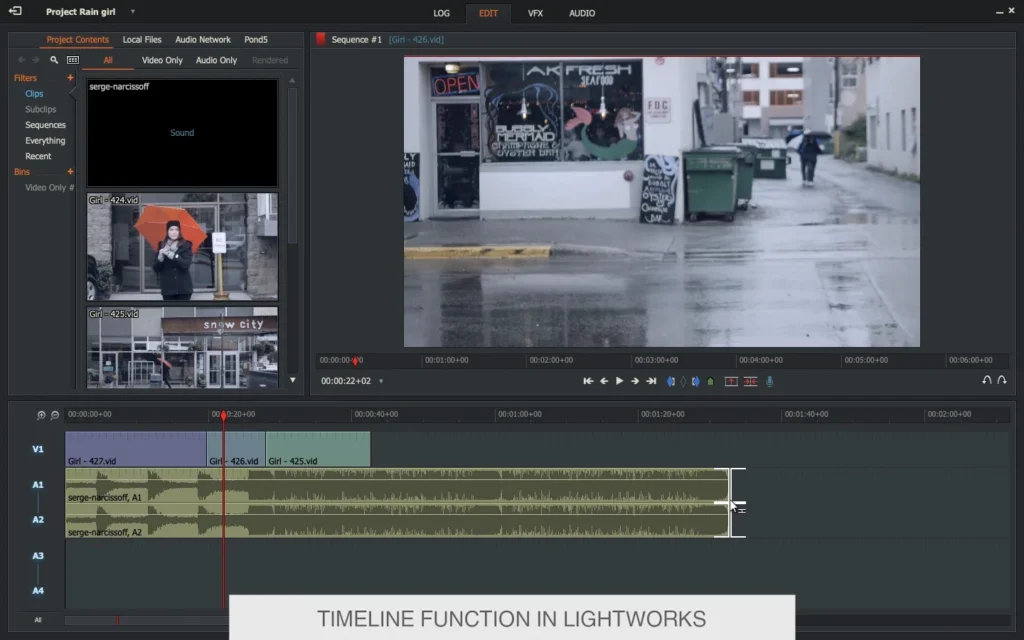Viewport: 1024px width, 640px height.
Task: Filter by Audio Only
Action: 216,60
